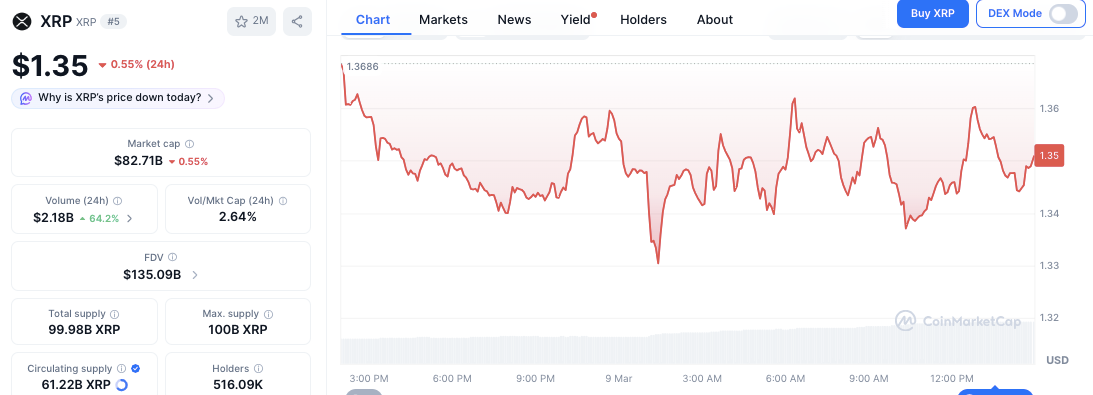This screenshot has width=1093, height=395.
Task: Click the share icon button
Action: click(x=297, y=22)
